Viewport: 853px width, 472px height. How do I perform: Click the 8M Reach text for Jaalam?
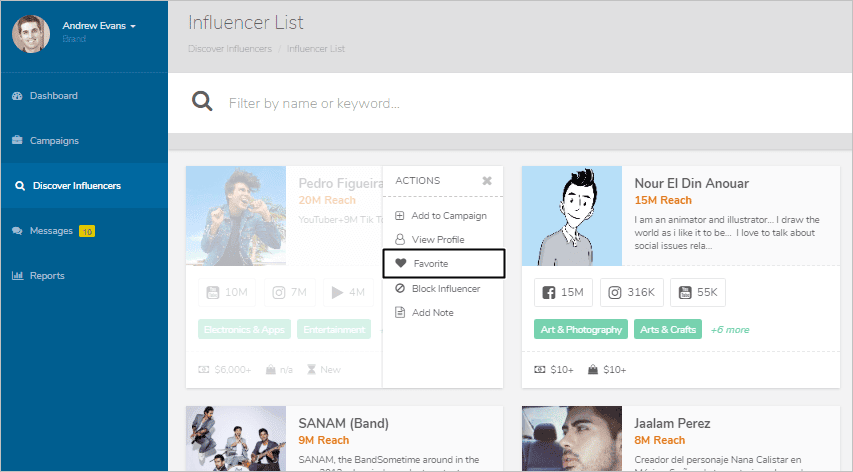[659, 440]
